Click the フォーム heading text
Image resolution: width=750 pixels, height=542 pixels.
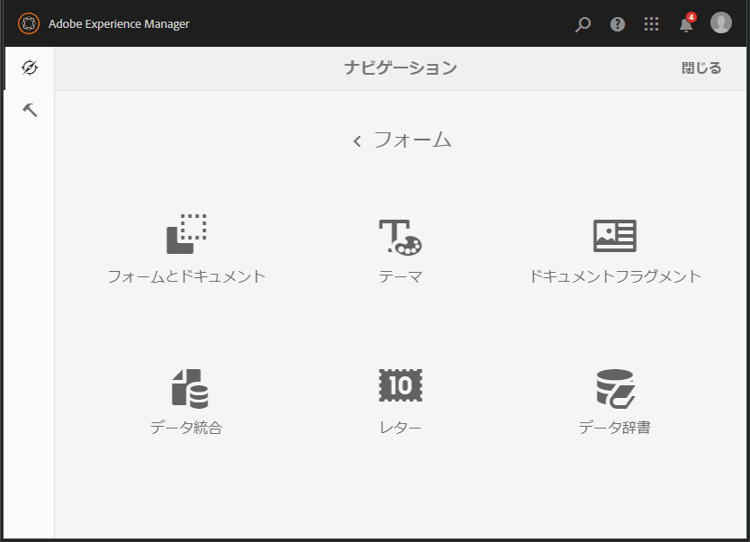coord(412,140)
